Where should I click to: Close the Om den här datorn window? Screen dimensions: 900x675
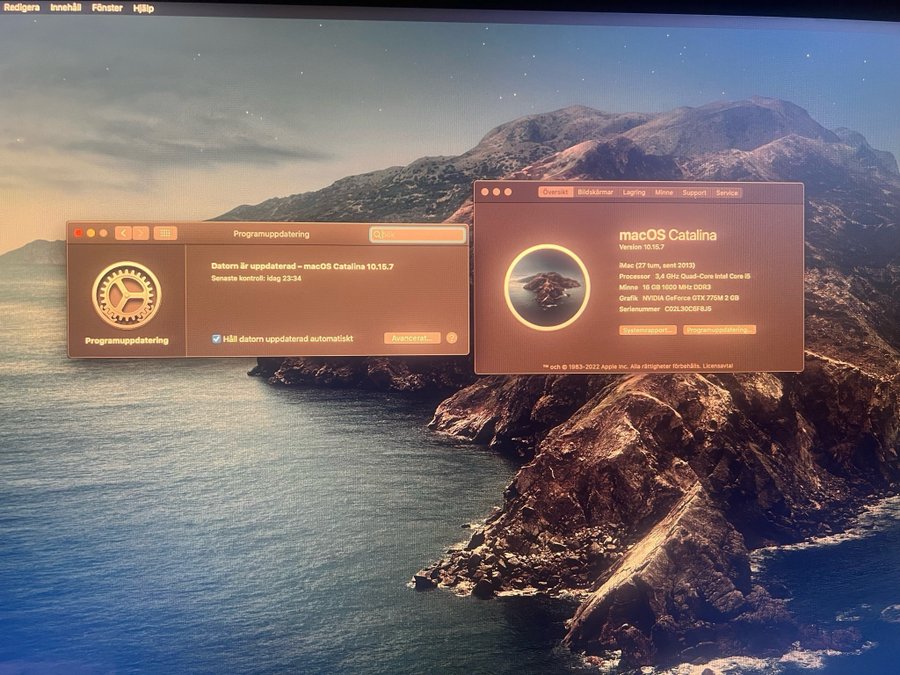(x=485, y=192)
